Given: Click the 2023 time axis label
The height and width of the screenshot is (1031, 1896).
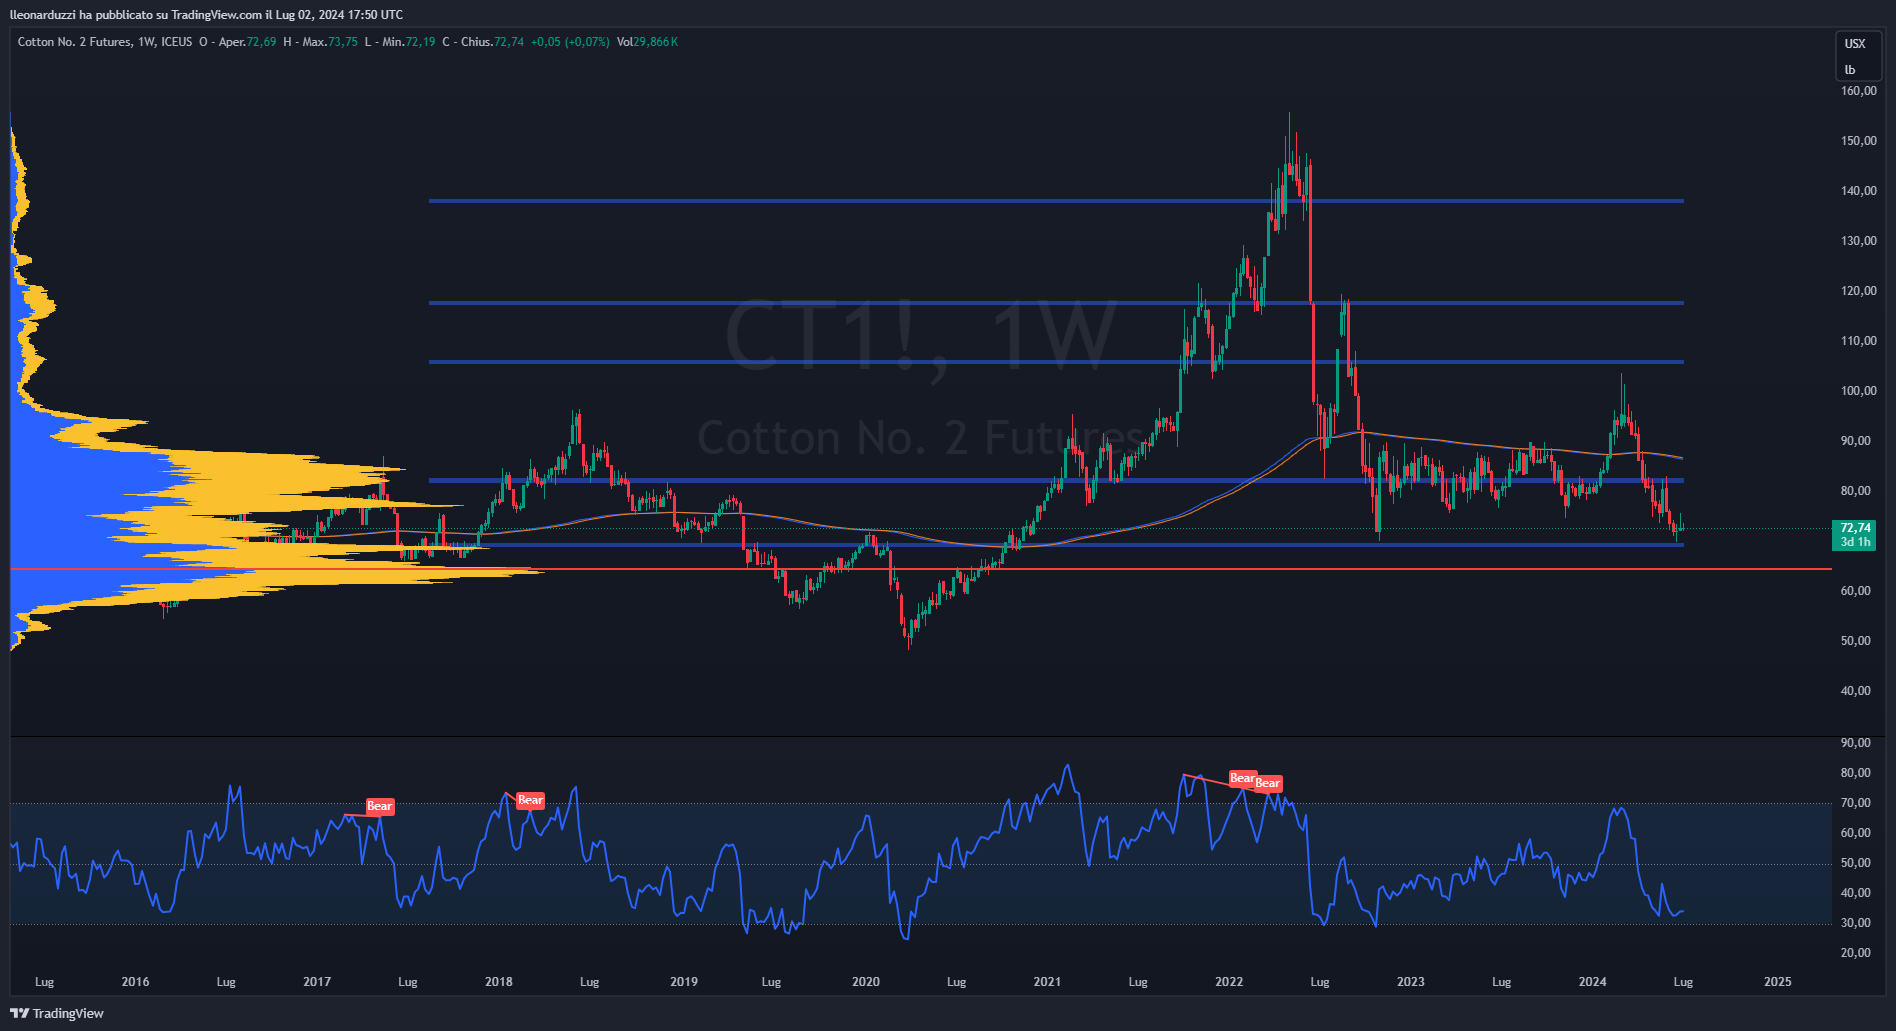Looking at the screenshot, I should [1411, 982].
